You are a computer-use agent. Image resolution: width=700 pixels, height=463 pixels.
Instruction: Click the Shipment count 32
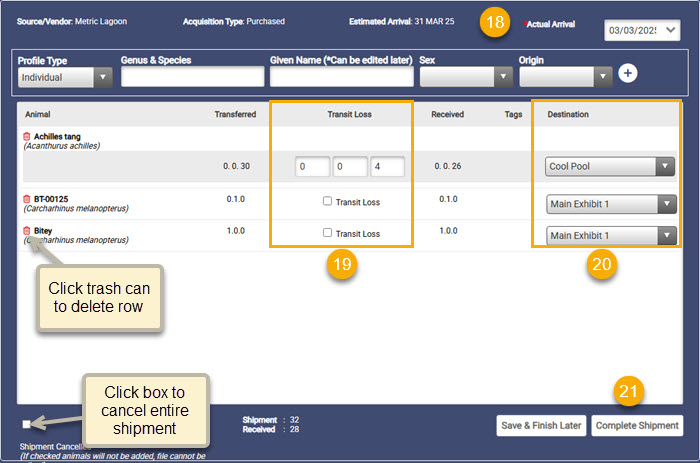pos(294,420)
